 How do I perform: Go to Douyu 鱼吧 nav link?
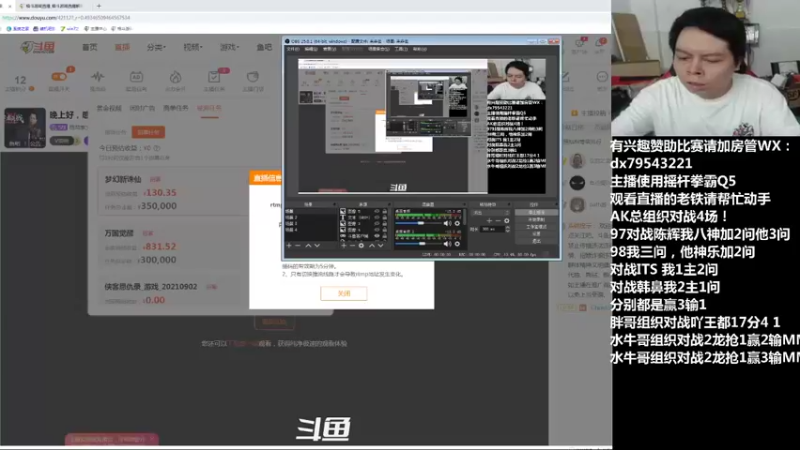click(264, 47)
